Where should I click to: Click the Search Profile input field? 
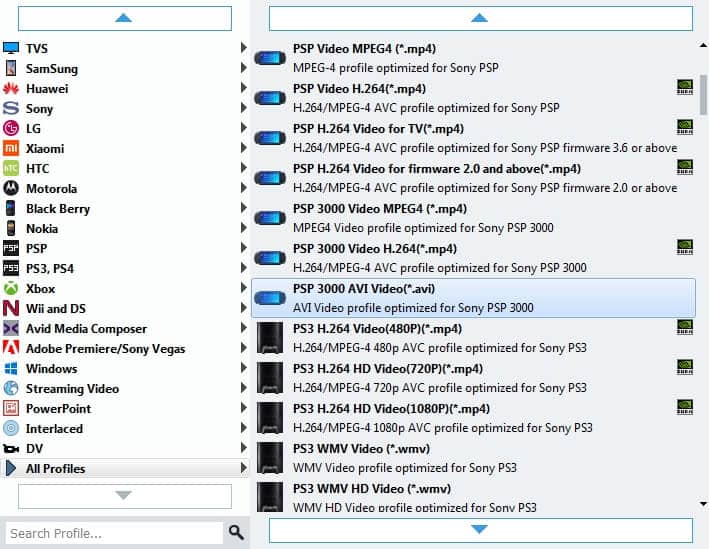coord(112,533)
